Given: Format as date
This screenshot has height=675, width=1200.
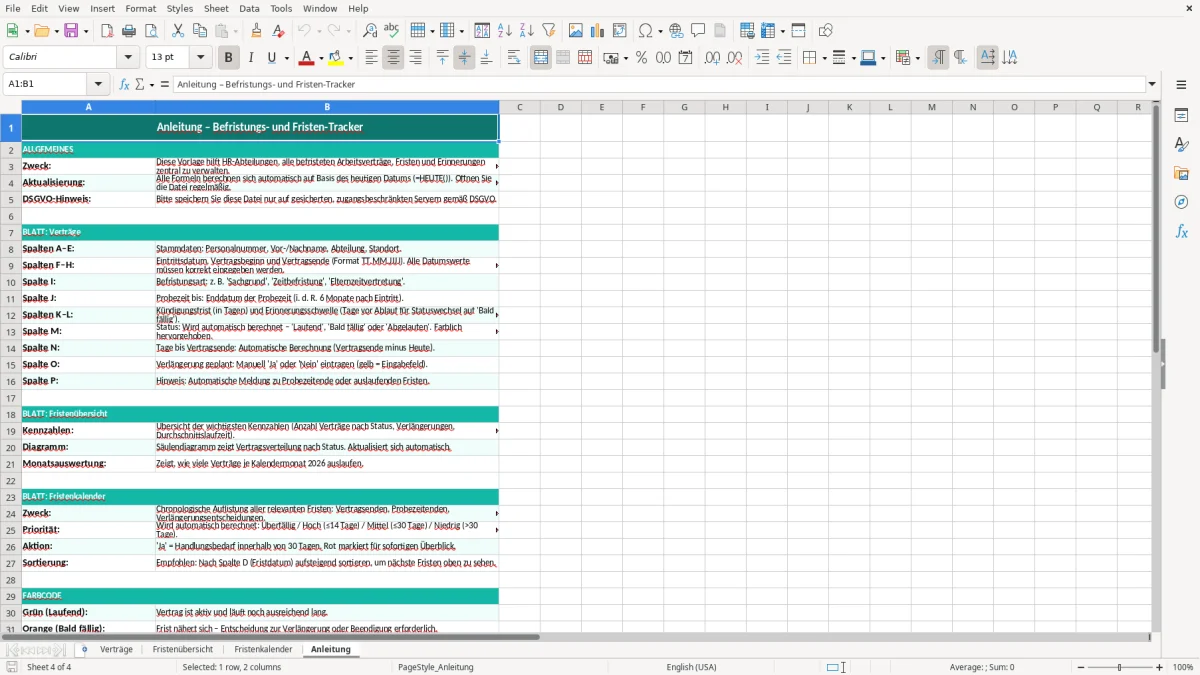Looking at the screenshot, I should [x=685, y=58].
